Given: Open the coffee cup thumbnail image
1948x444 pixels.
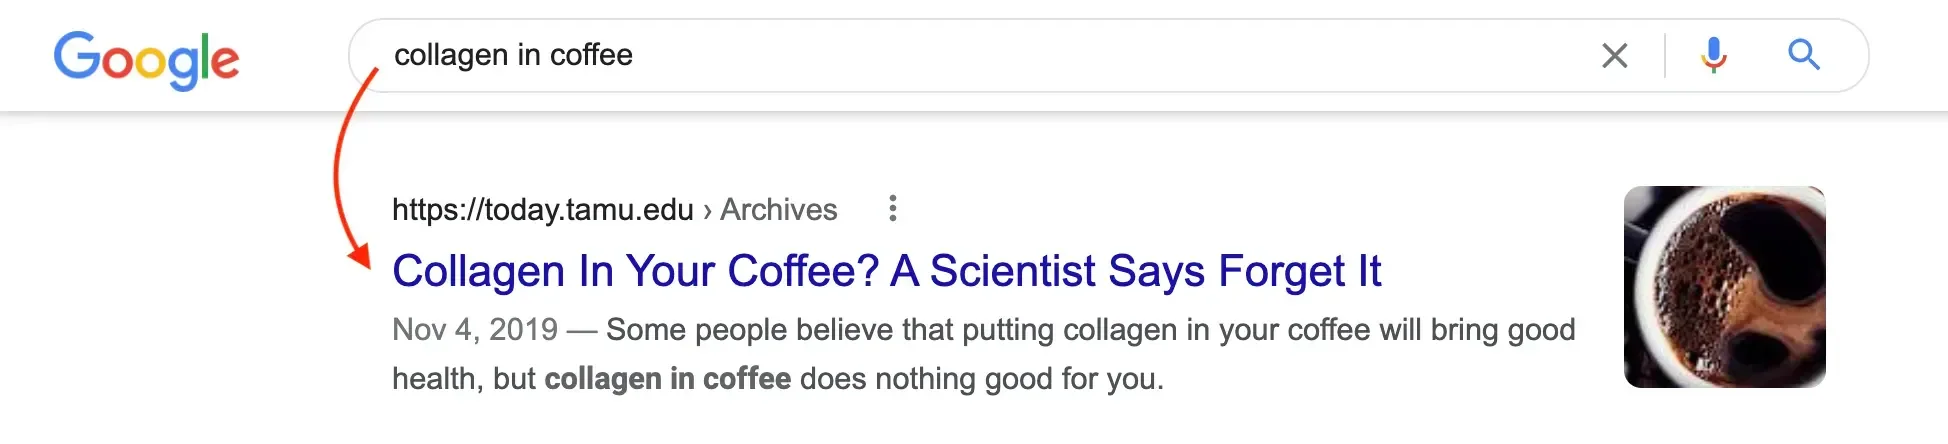Looking at the screenshot, I should 1725,287.
